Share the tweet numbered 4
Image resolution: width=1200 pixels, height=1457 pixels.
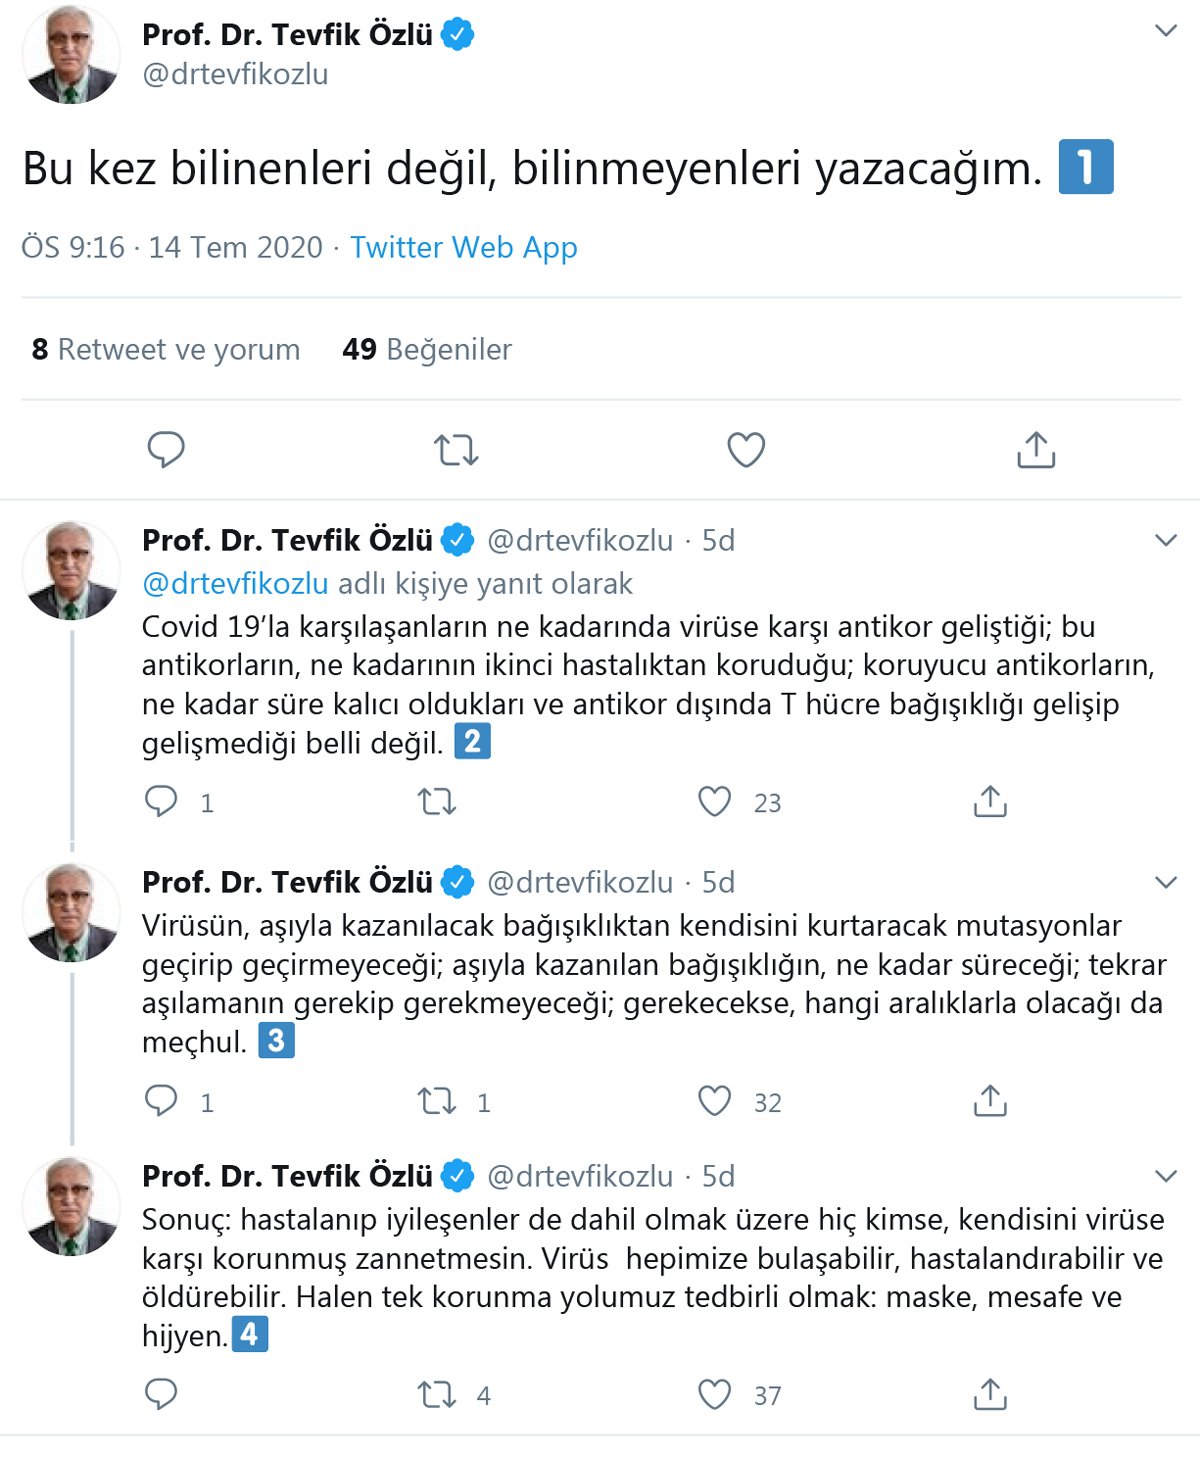click(990, 1395)
